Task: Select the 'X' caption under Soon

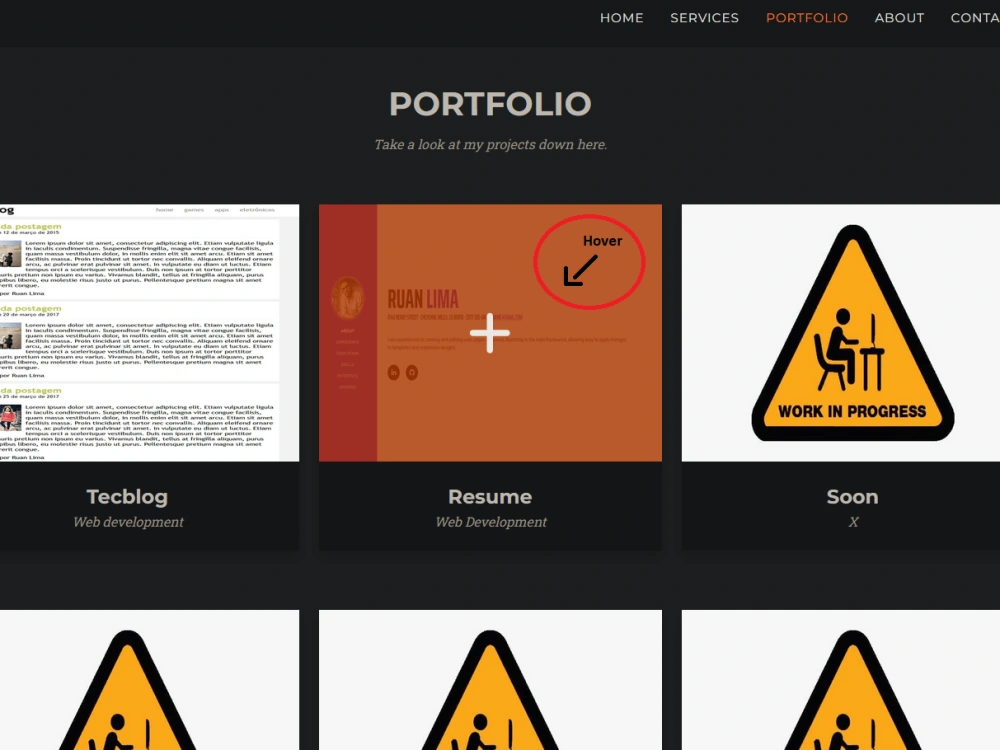Action: [853, 522]
